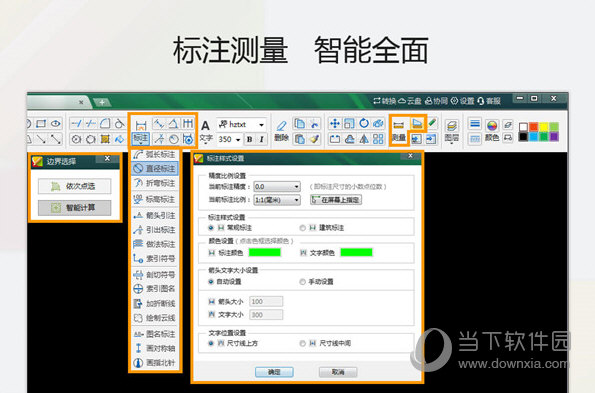Select 折弯标注 from the annotation menu
This screenshot has width=595, height=393.
[155, 183]
